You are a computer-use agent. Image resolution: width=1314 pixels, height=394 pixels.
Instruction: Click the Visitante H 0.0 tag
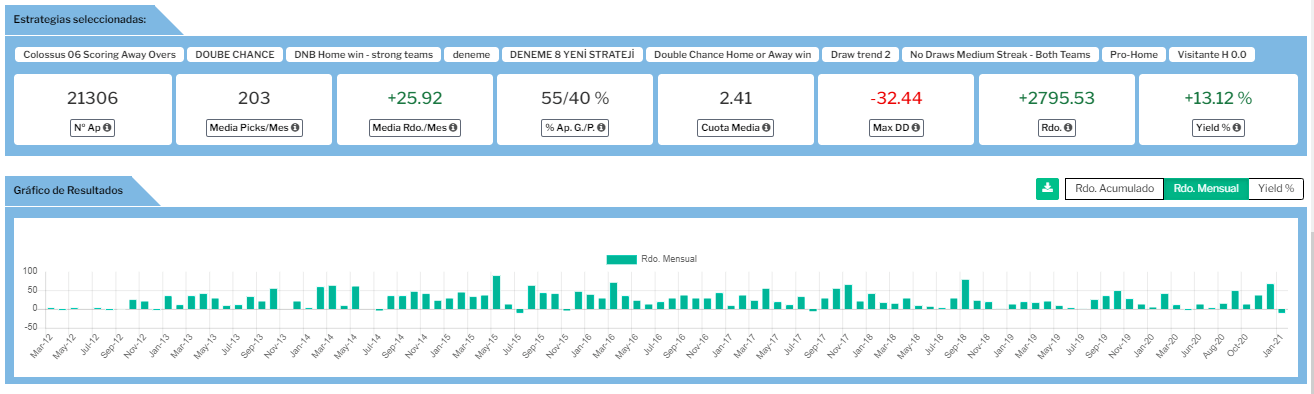(1212, 54)
